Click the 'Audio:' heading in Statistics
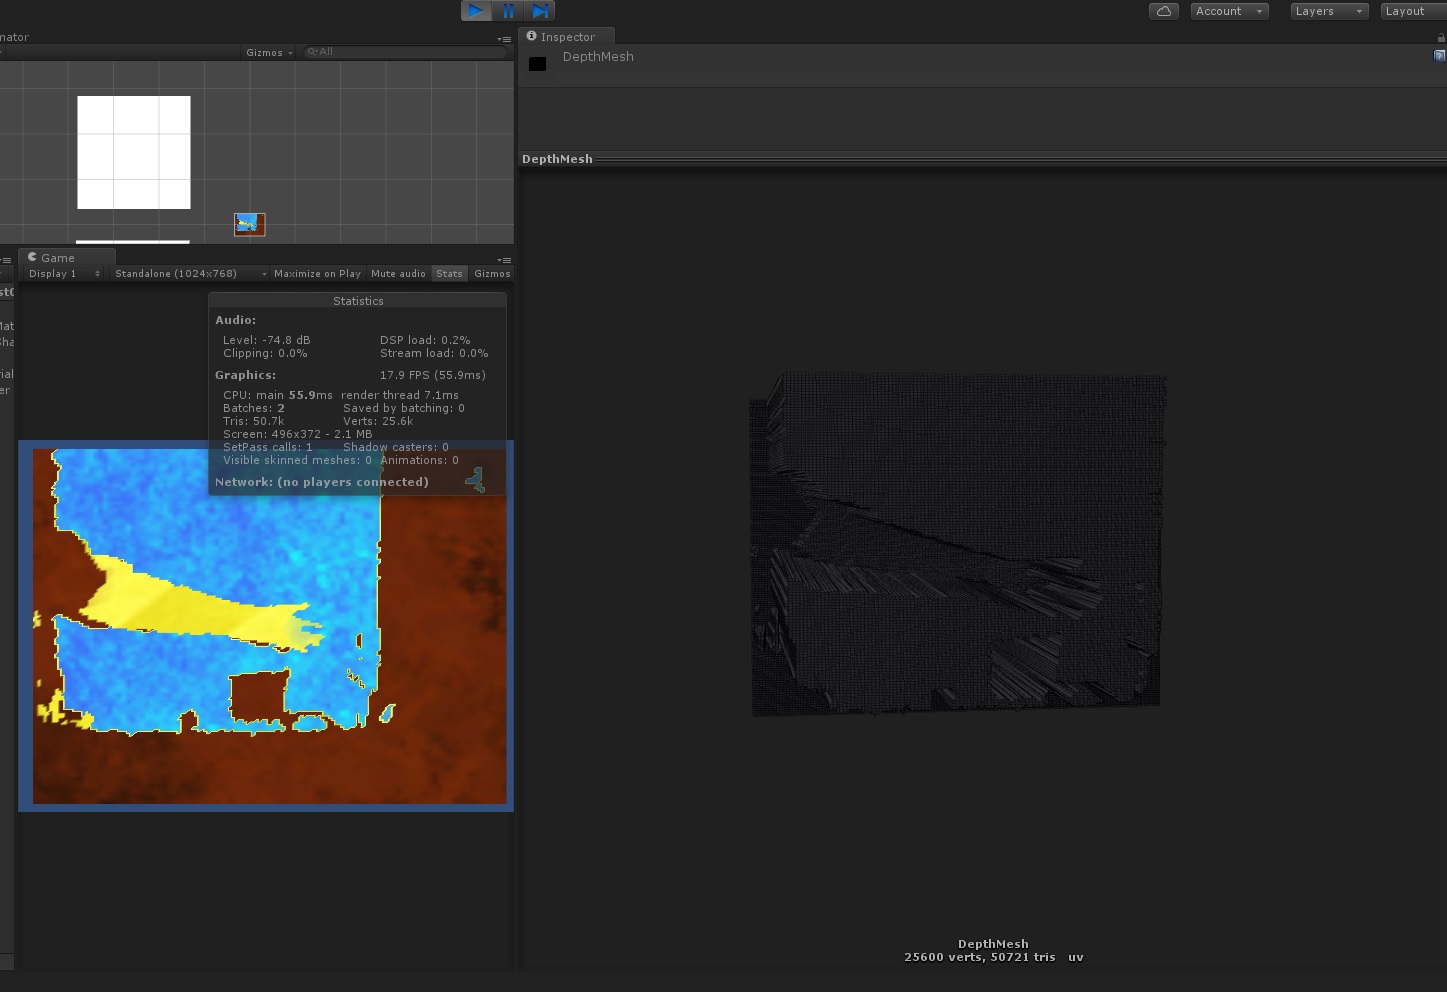Image resolution: width=1447 pixels, height=992 pixels. (236, 320)
